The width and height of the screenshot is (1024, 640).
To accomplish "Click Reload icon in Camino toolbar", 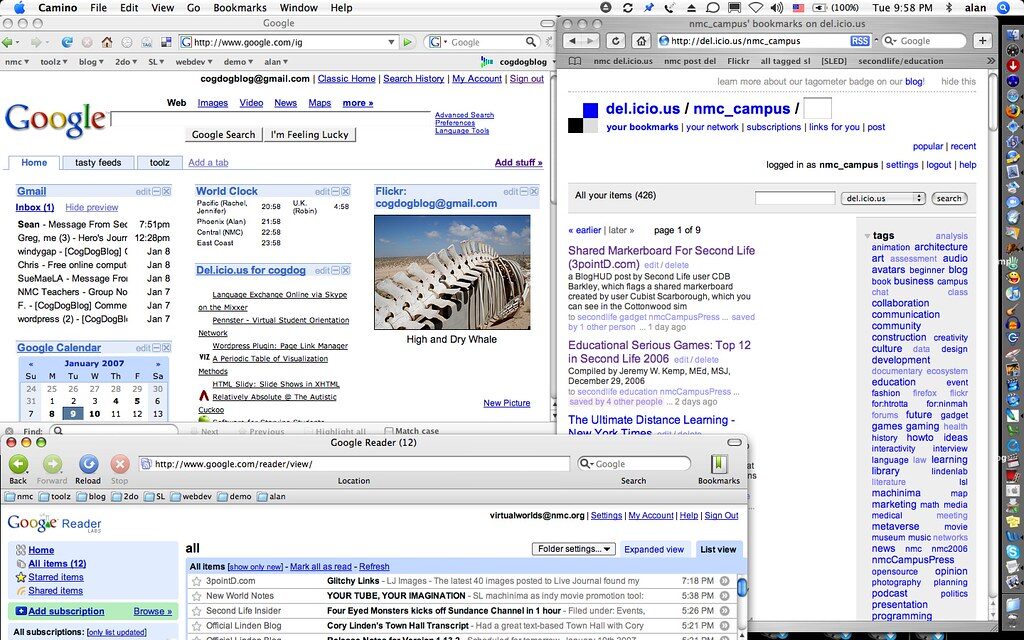I will pos(67,42).
